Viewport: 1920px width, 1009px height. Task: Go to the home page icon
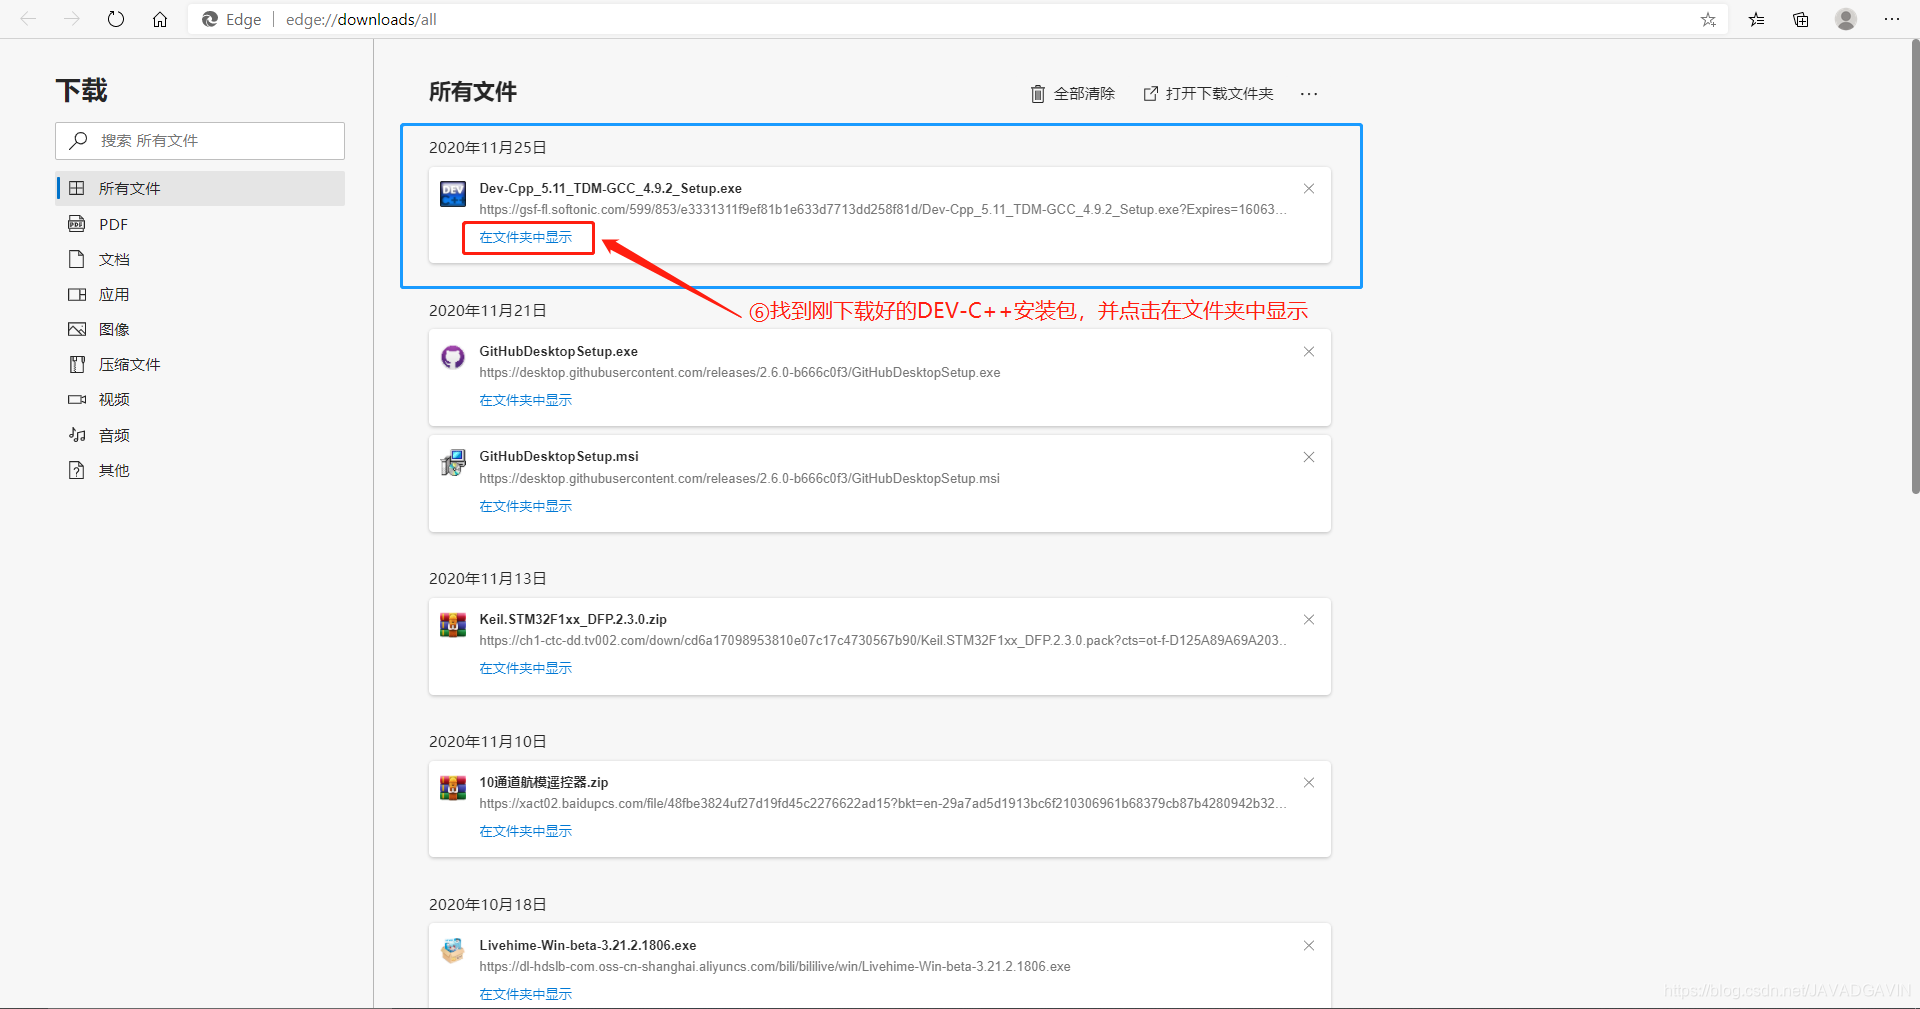pos(160,19)
